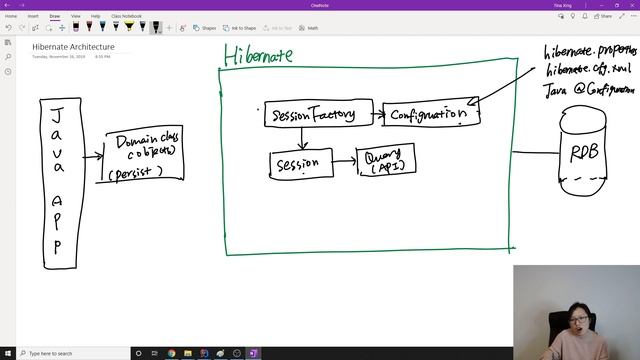Image resolution: width=640 pixels, height=360 pixels.
Task: Click the Share button
Action: pyautogui.click(x=603, y=16)
